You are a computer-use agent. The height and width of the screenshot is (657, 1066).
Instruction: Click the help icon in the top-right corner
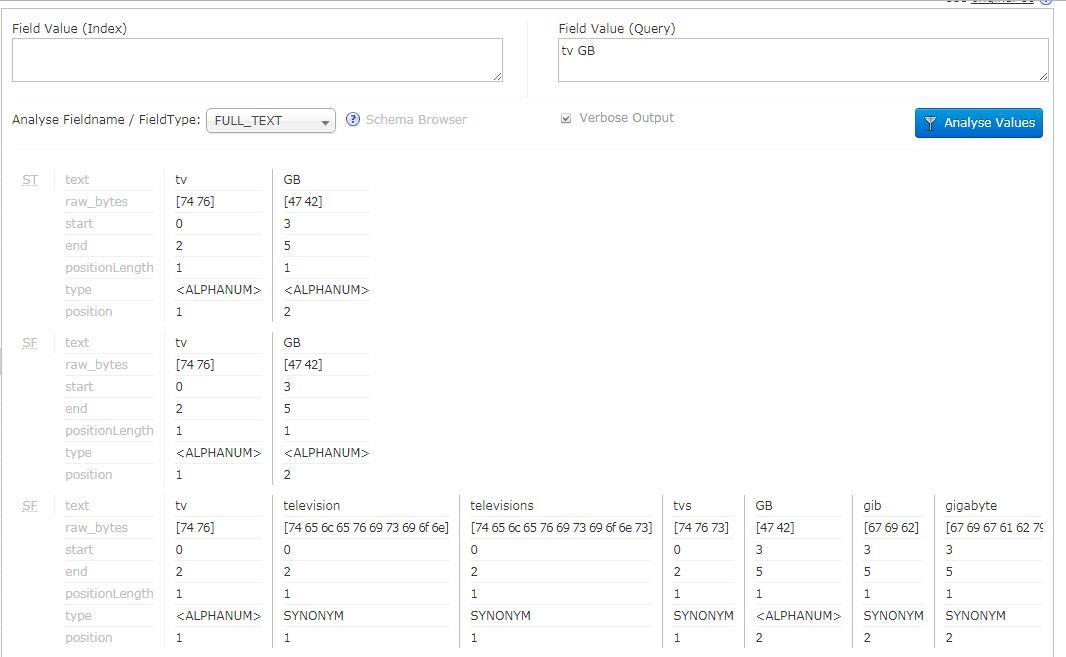[1048, 3]
